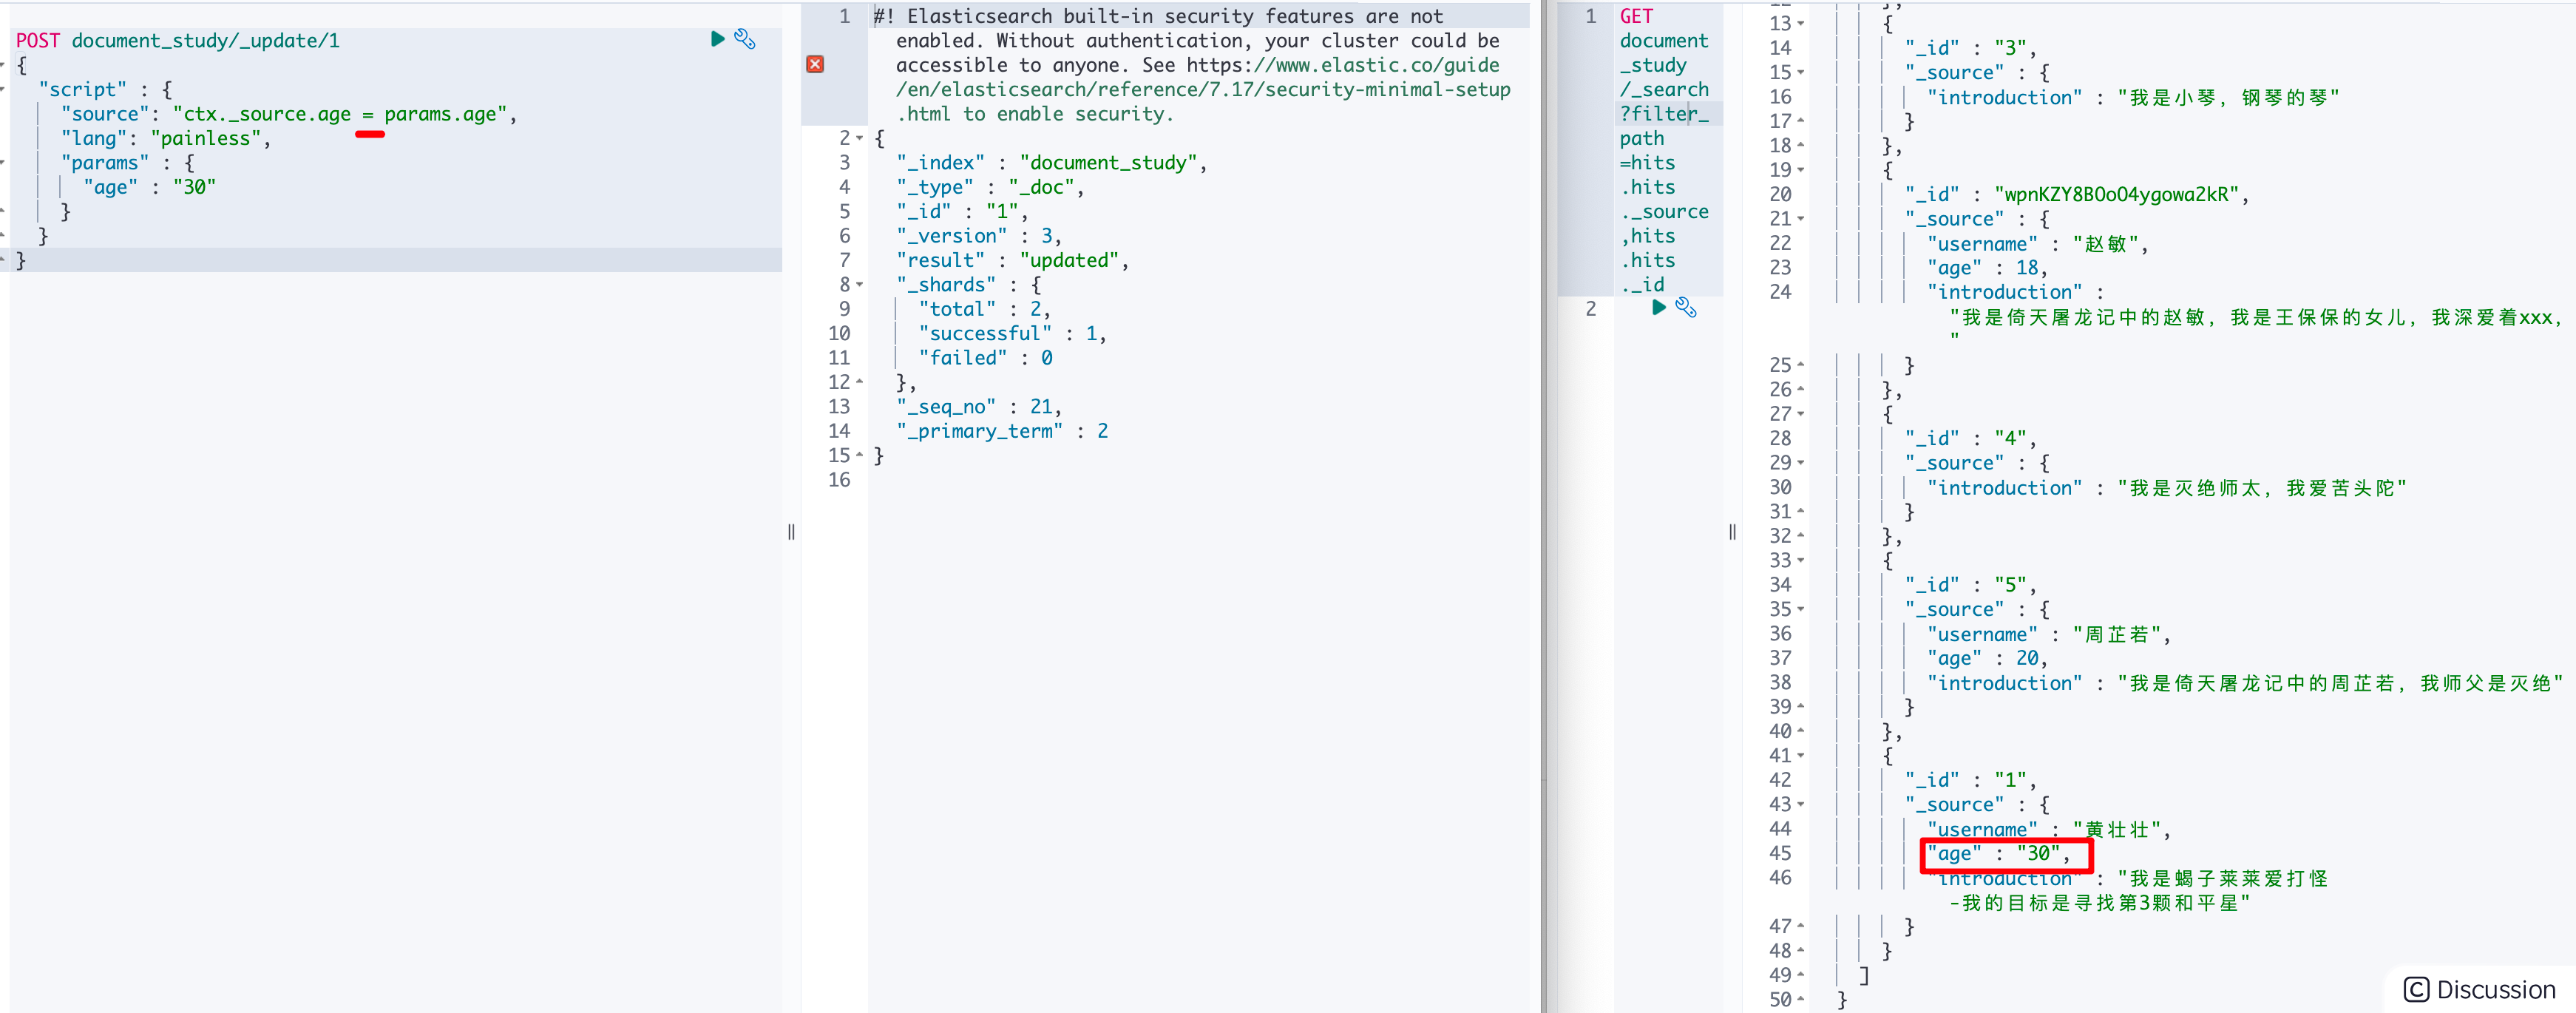Click "username" : "黄壮壮" line
The width and height of the screenshot is (2576, 1013).
tap(2048, 829)
